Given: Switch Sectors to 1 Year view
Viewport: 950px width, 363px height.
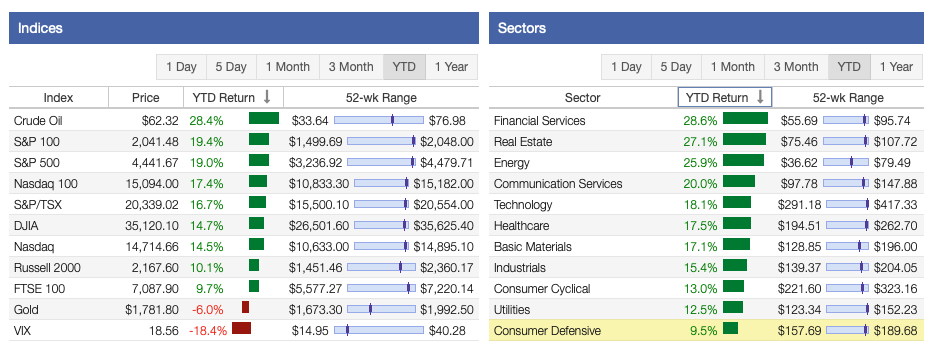Looking at the screenshot, I should click(896, 67).
